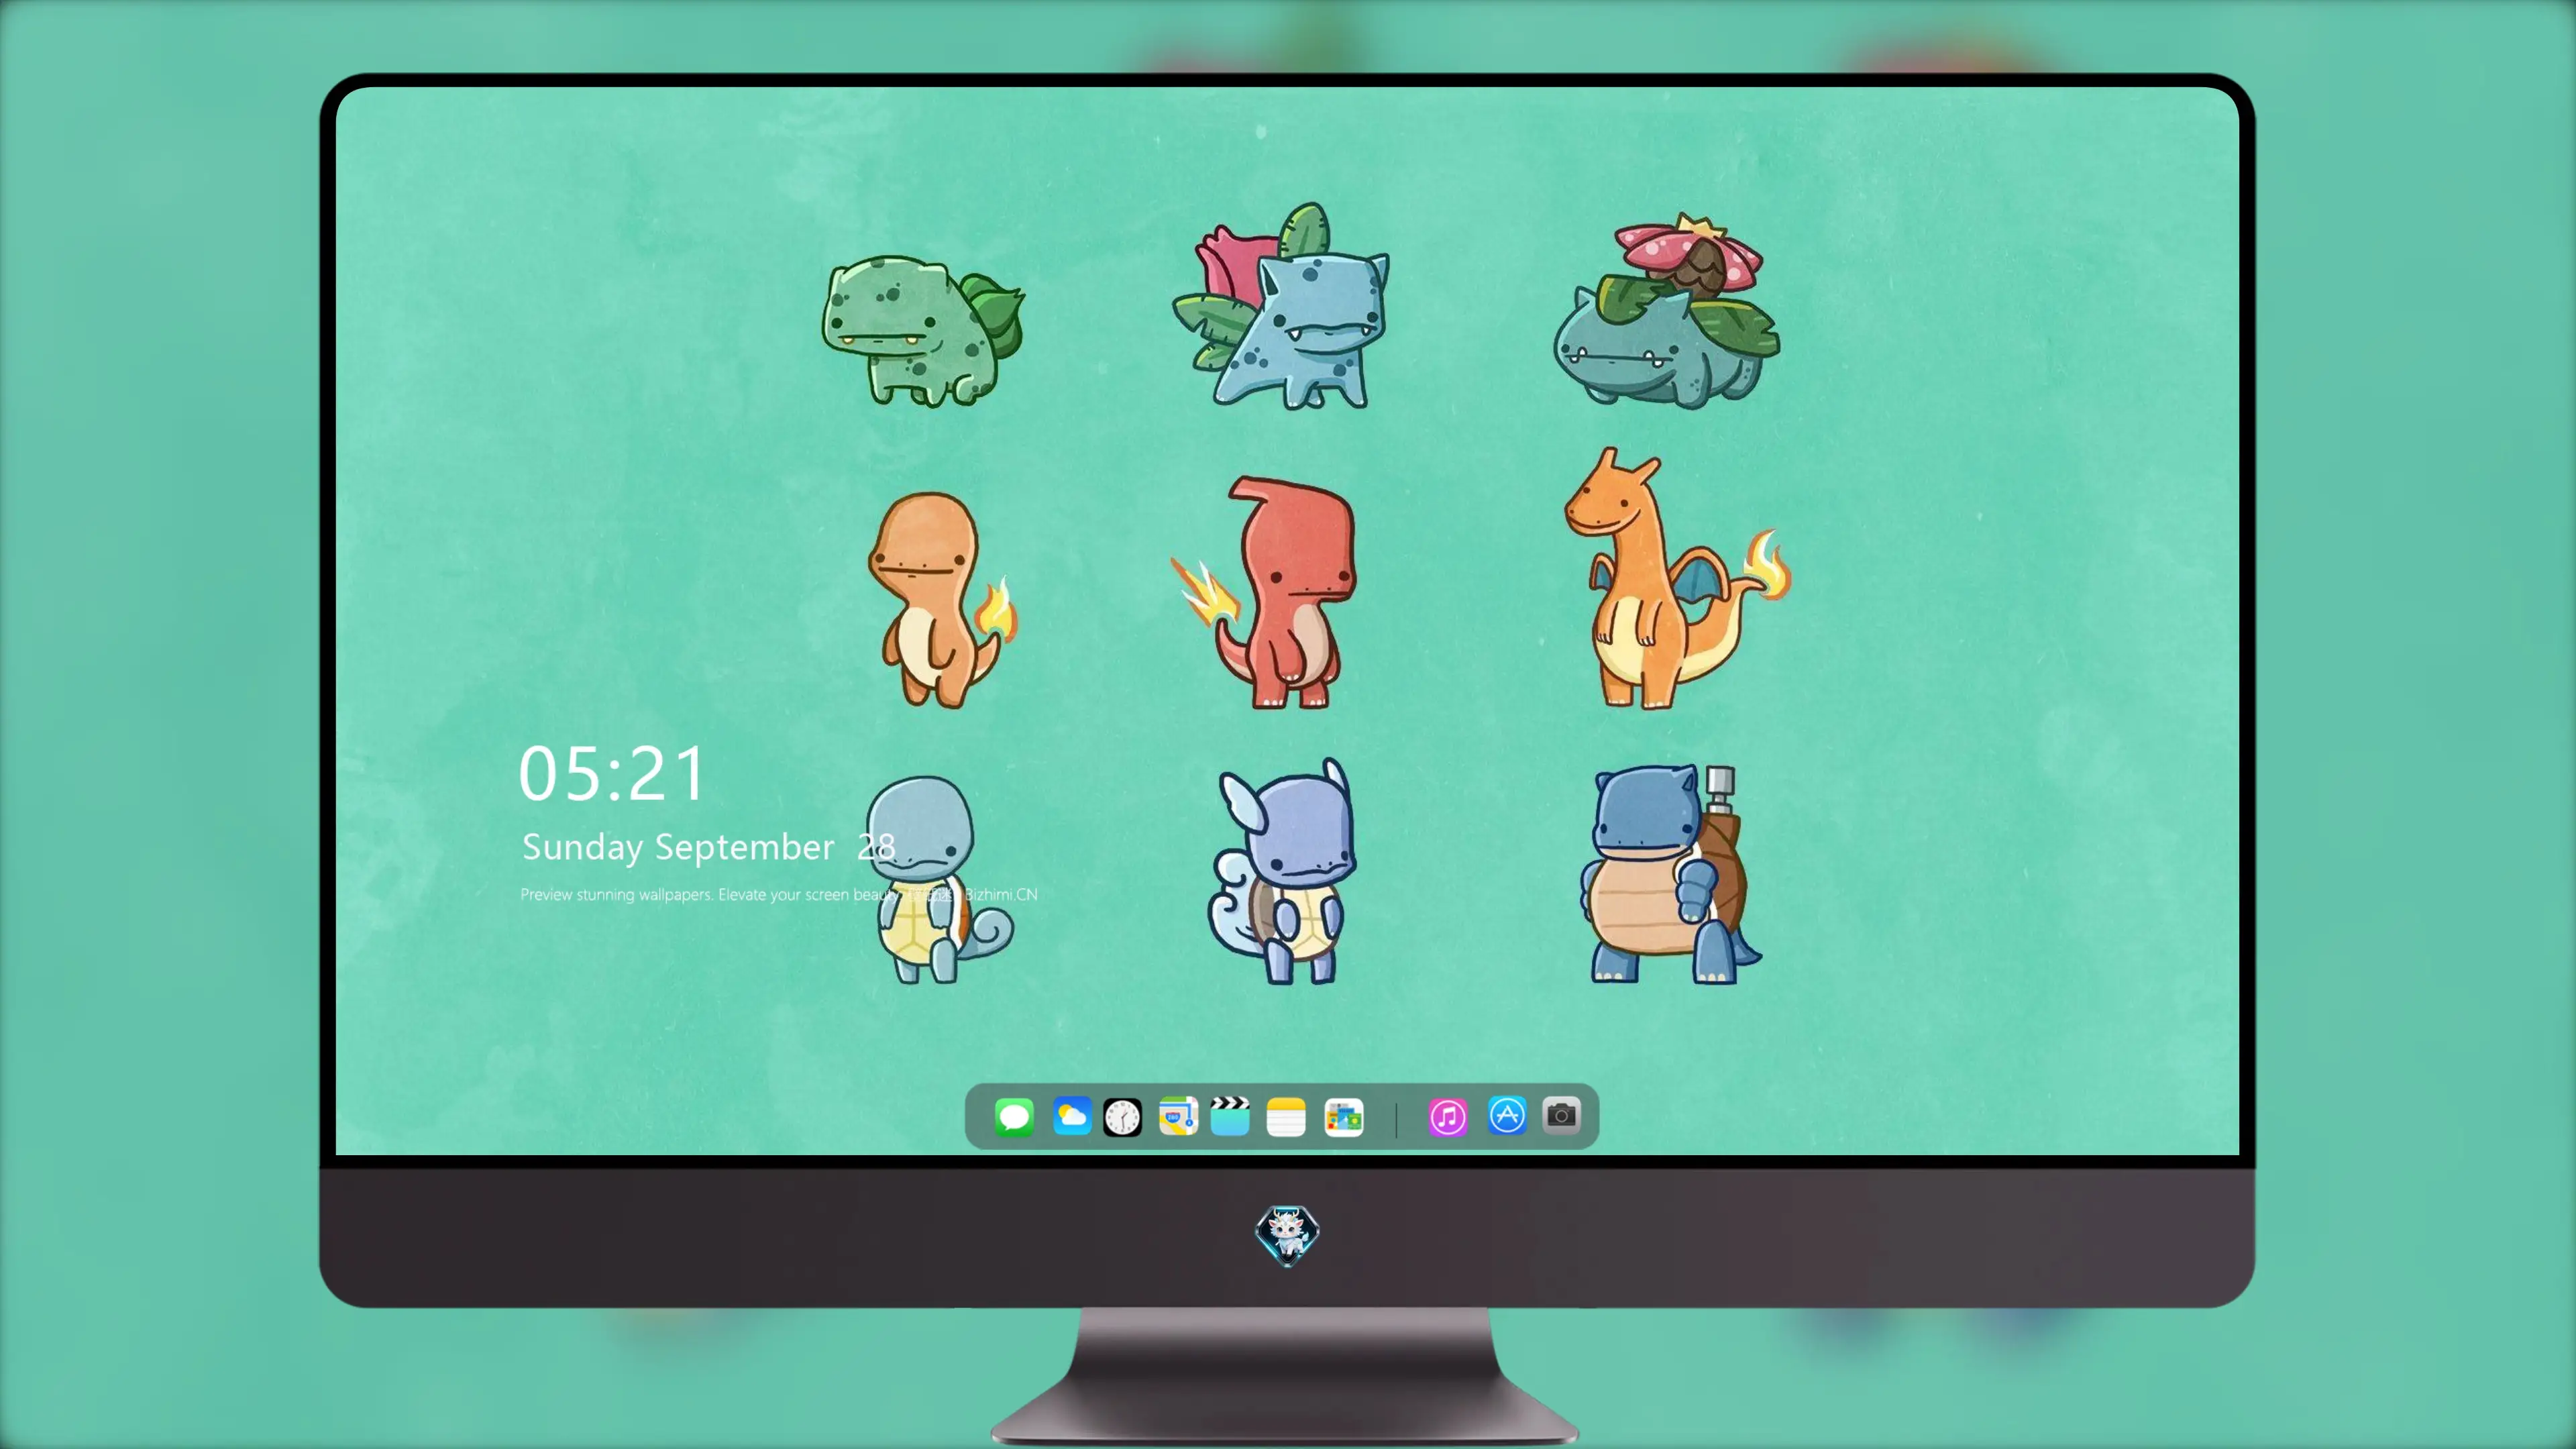Open the Clock app in the dock
The width and height of the screenshot is (2576, 1449).
(x=1122, y=1117)
